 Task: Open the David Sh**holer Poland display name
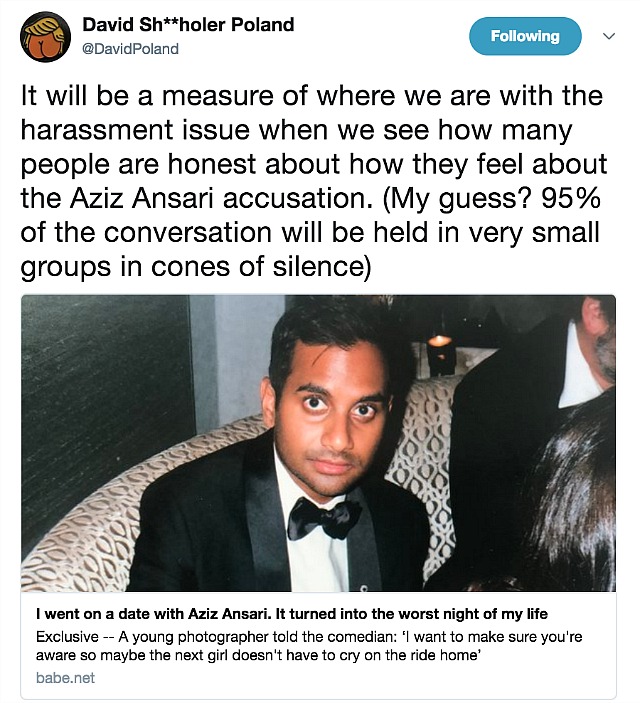tap(188, 25)
